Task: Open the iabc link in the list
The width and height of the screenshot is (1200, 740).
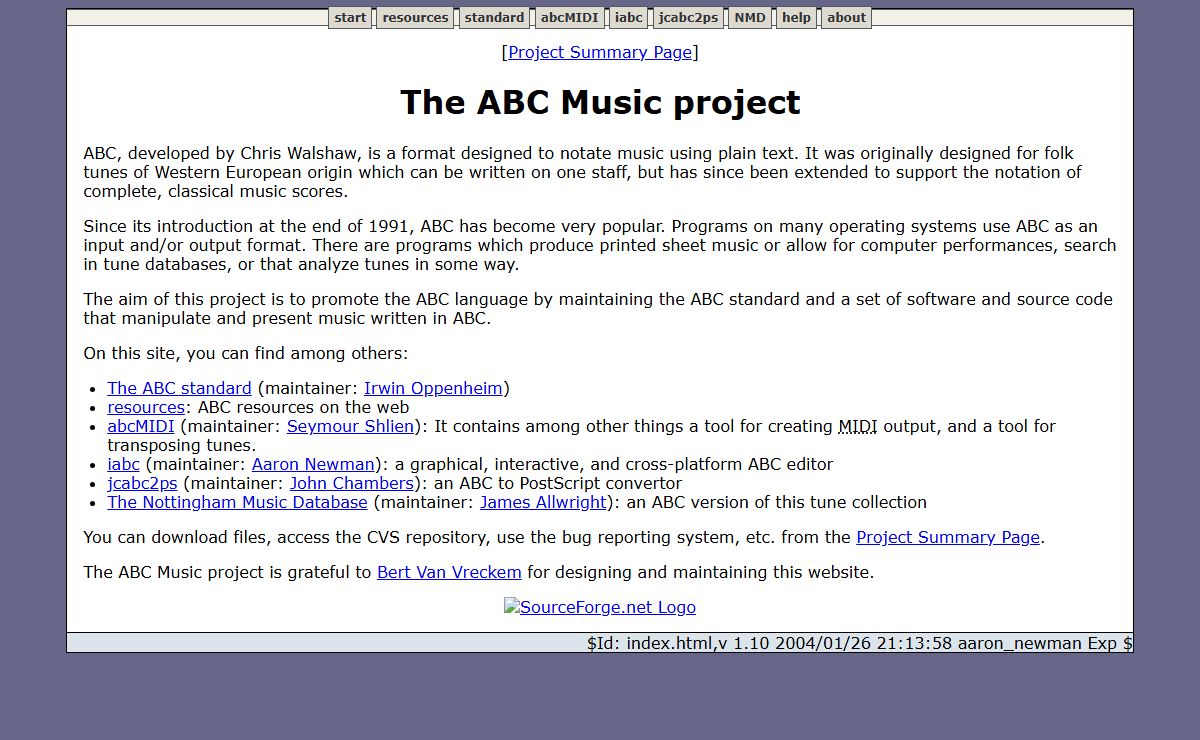Action: [x=124, y=464]
